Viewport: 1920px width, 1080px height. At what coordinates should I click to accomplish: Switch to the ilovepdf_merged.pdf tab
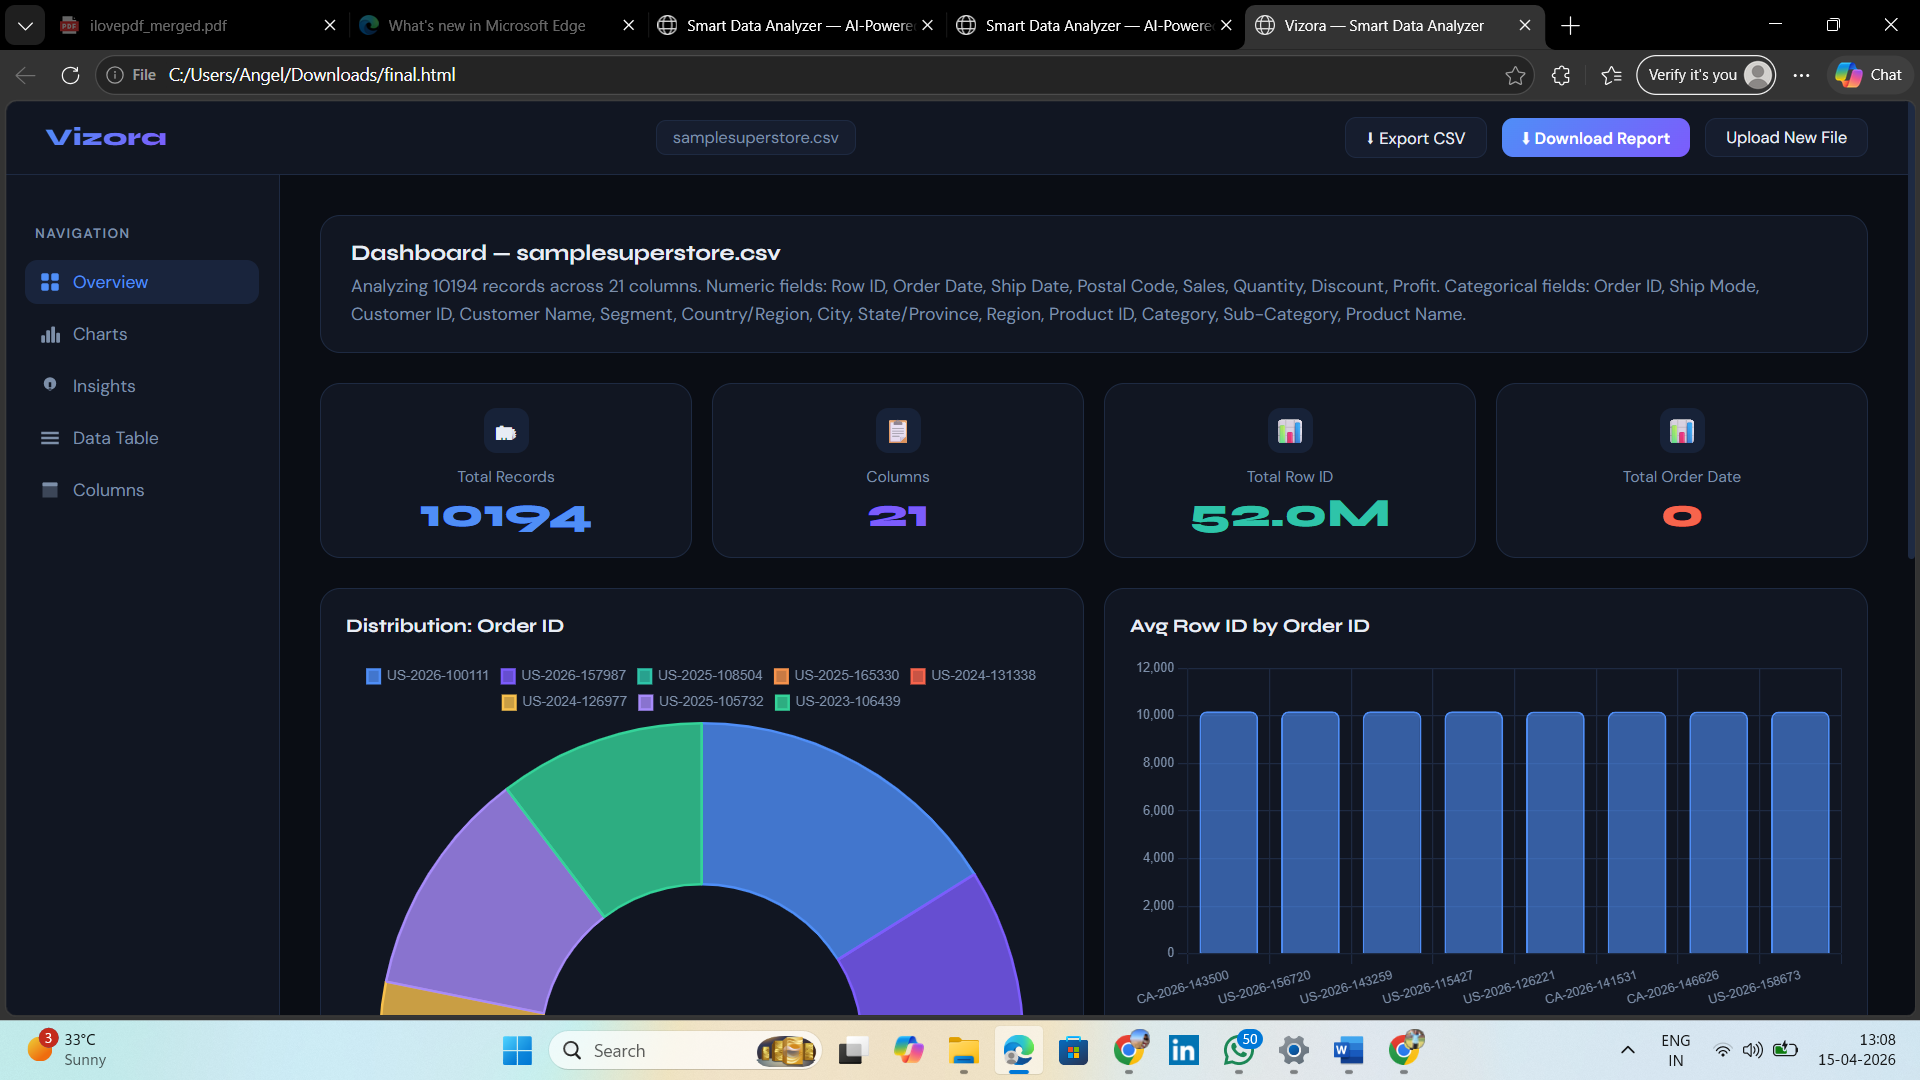click(x=198, y=26)
